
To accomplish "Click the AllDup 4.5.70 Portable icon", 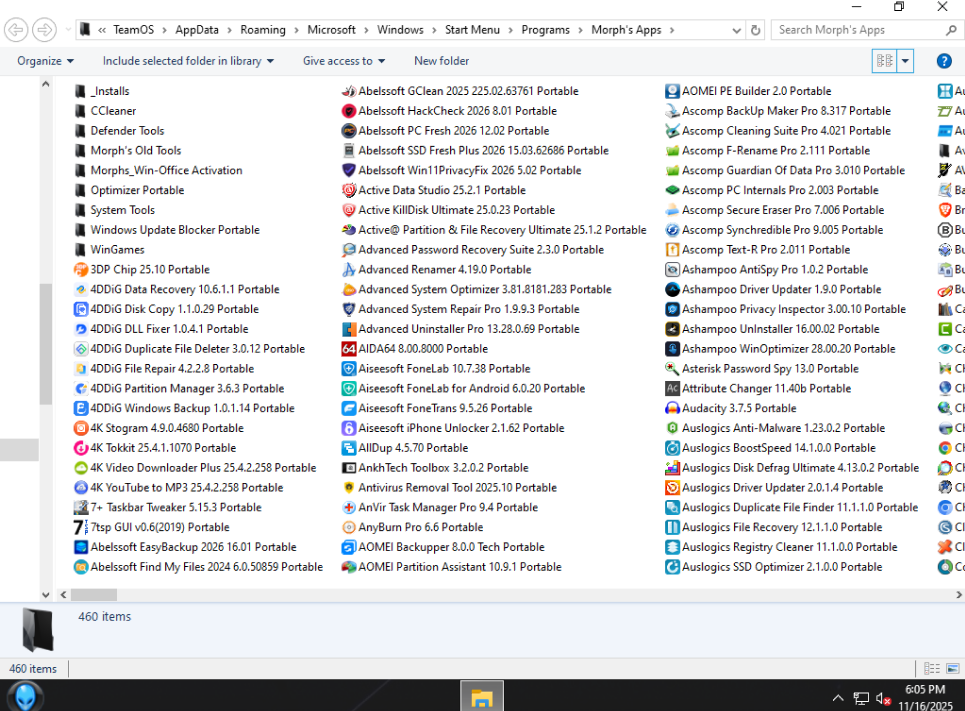I will click(349, 448).
